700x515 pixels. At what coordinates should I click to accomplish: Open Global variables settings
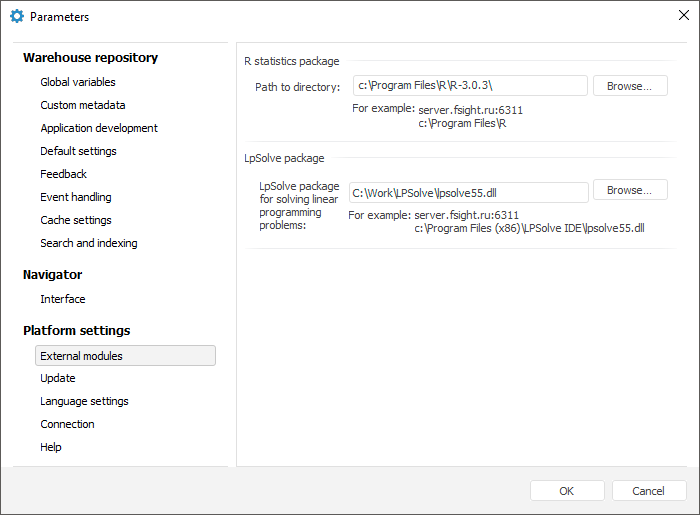[78, 82]
